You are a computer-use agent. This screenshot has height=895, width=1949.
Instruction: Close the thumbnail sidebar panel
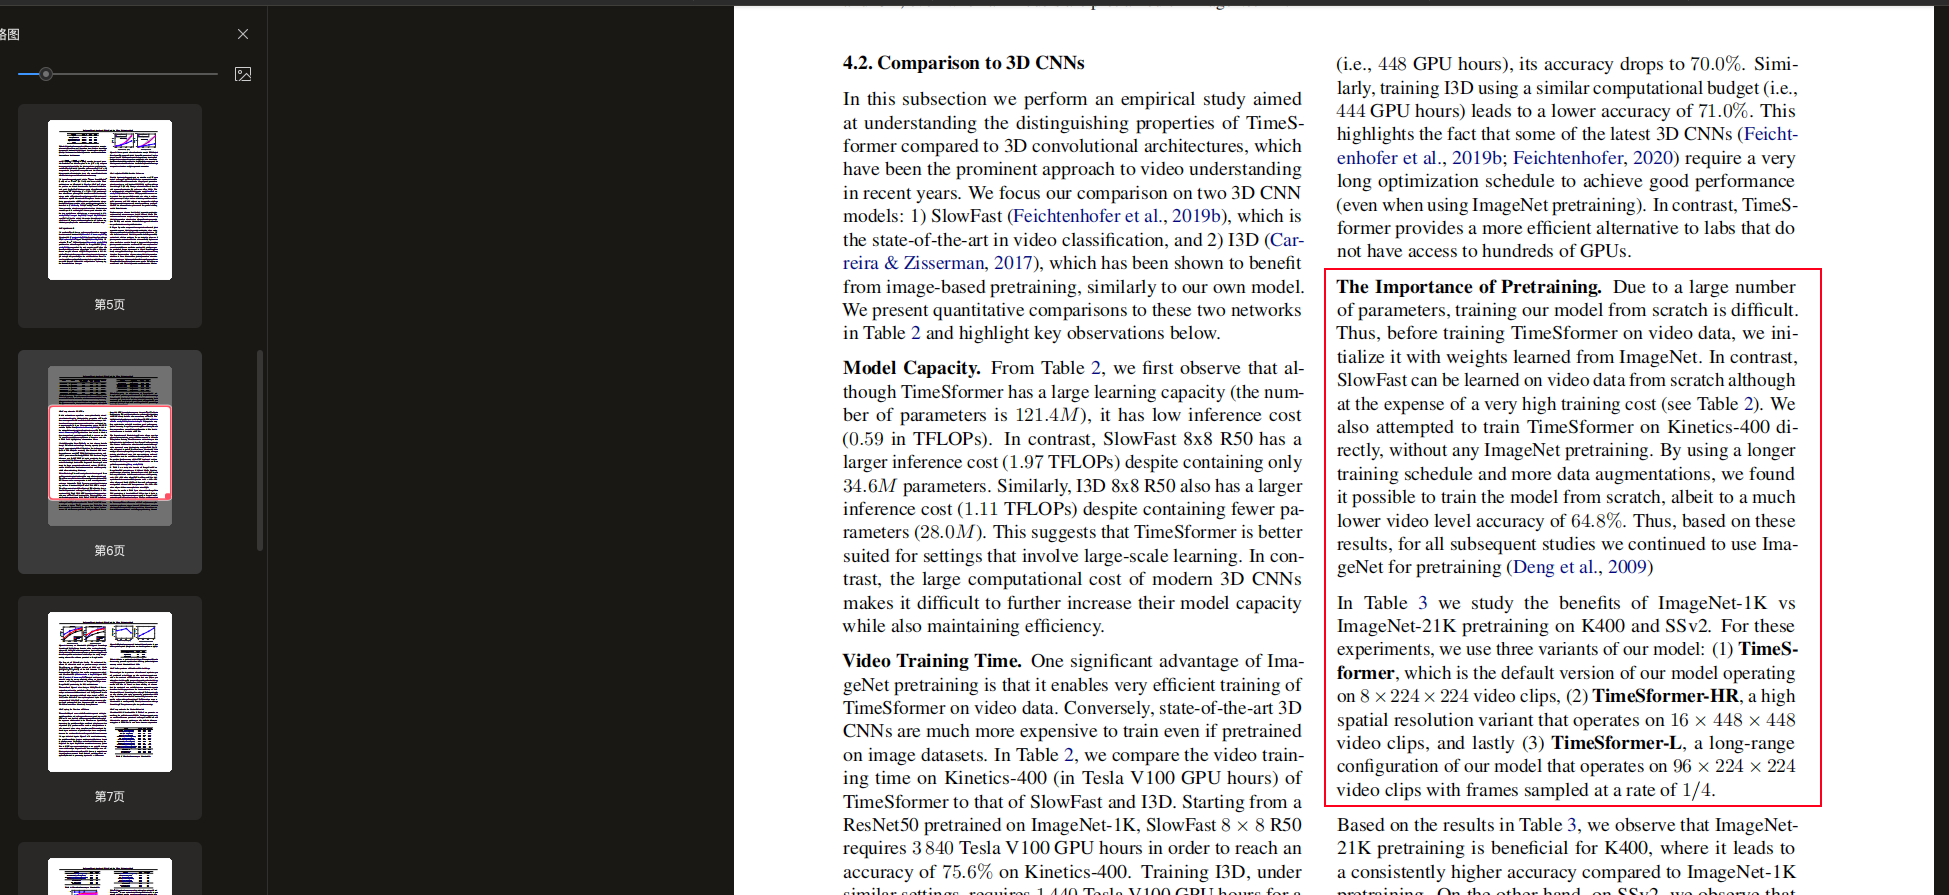[243, 34]
